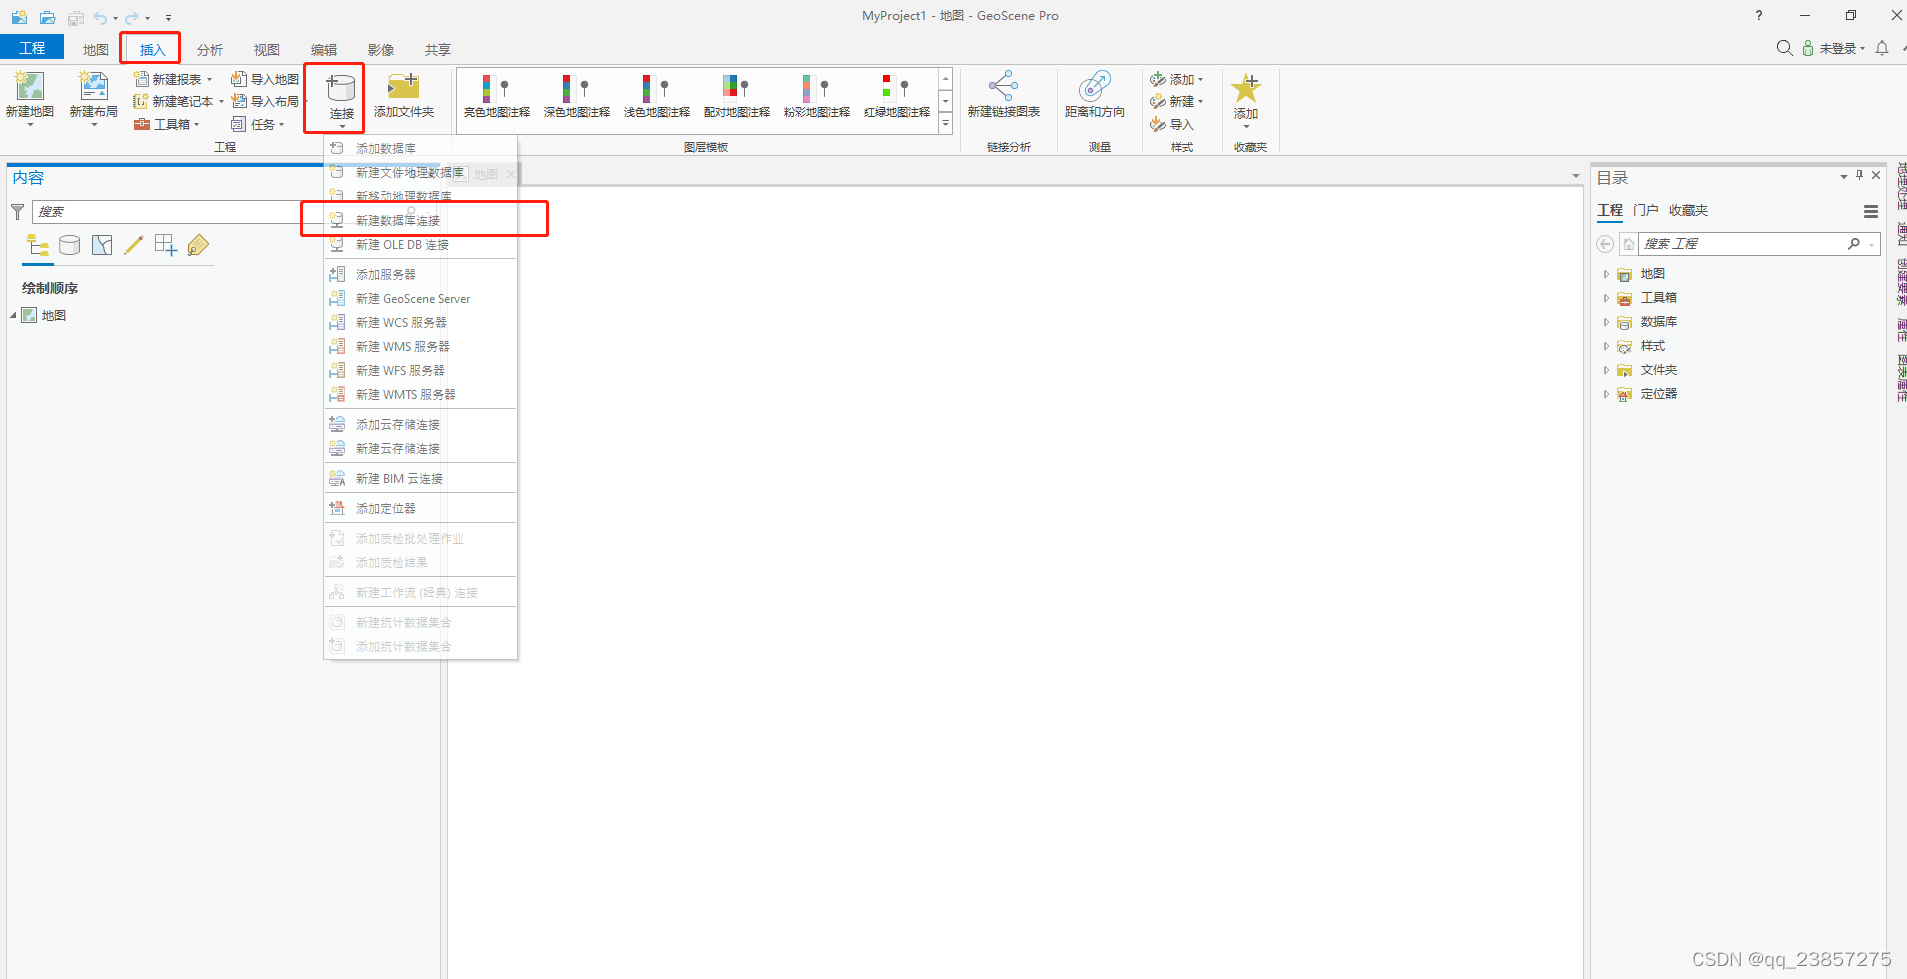The width and height of the screenshot is (1907, 979).
Task: Select the 浅色地图注释 layer template
Action: click(657, 96)
